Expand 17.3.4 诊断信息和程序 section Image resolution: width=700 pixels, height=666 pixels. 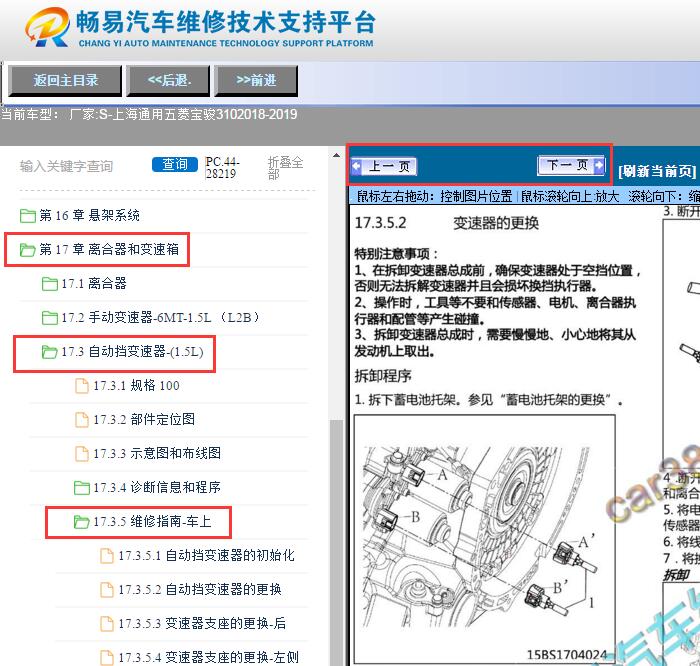coord(157,487)
